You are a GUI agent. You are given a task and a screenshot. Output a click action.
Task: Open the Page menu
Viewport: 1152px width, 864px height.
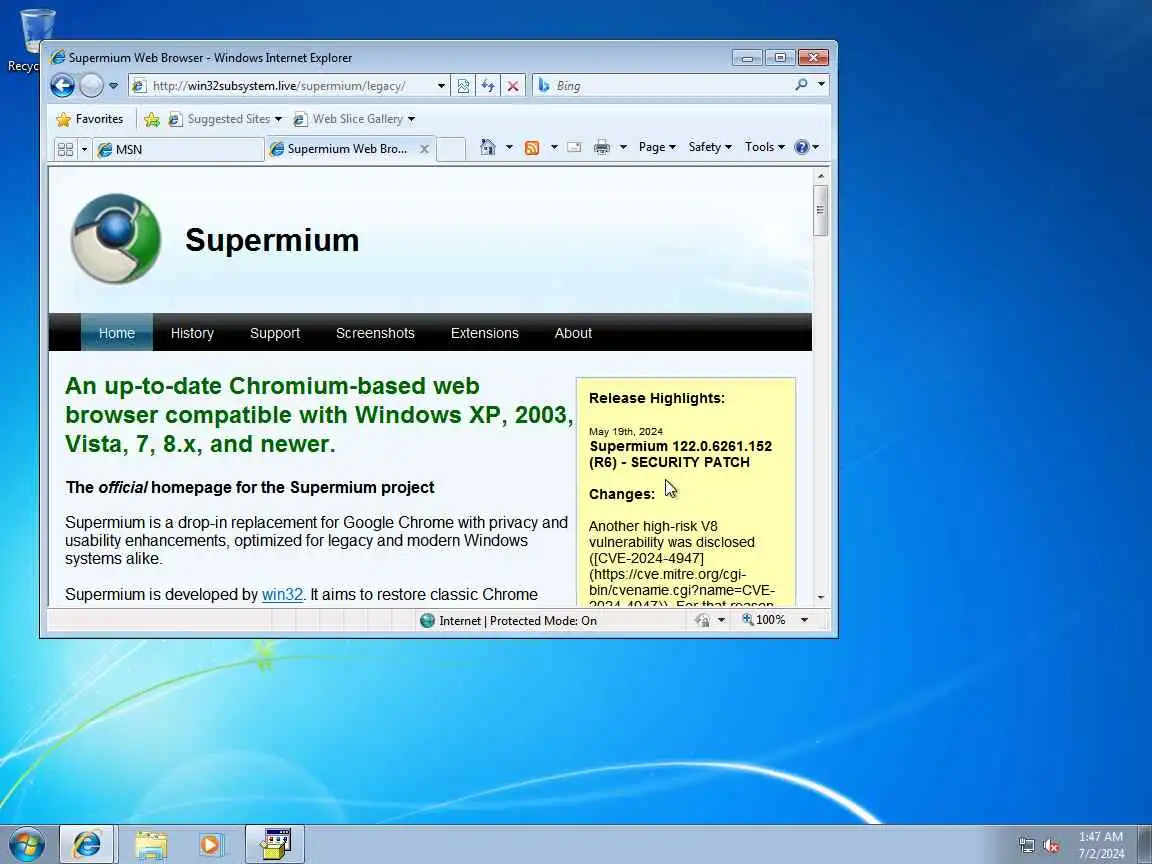tap(657, 147)
